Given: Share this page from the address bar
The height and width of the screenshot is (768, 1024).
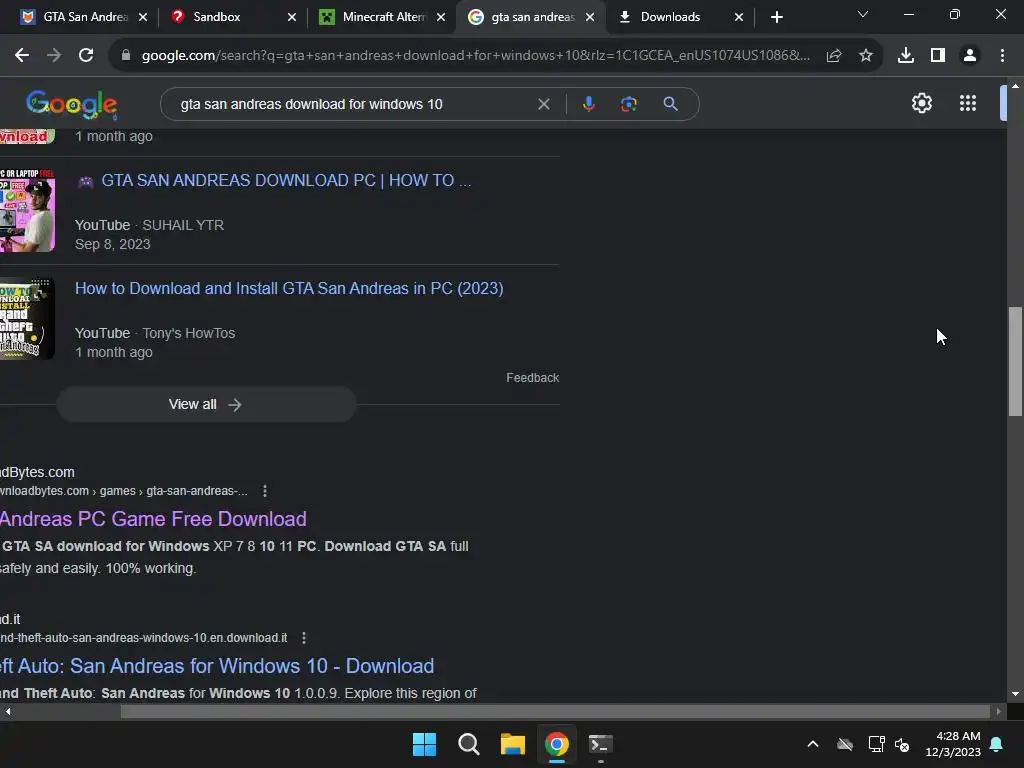Looking at the screenshot, I should coord(833,56).
